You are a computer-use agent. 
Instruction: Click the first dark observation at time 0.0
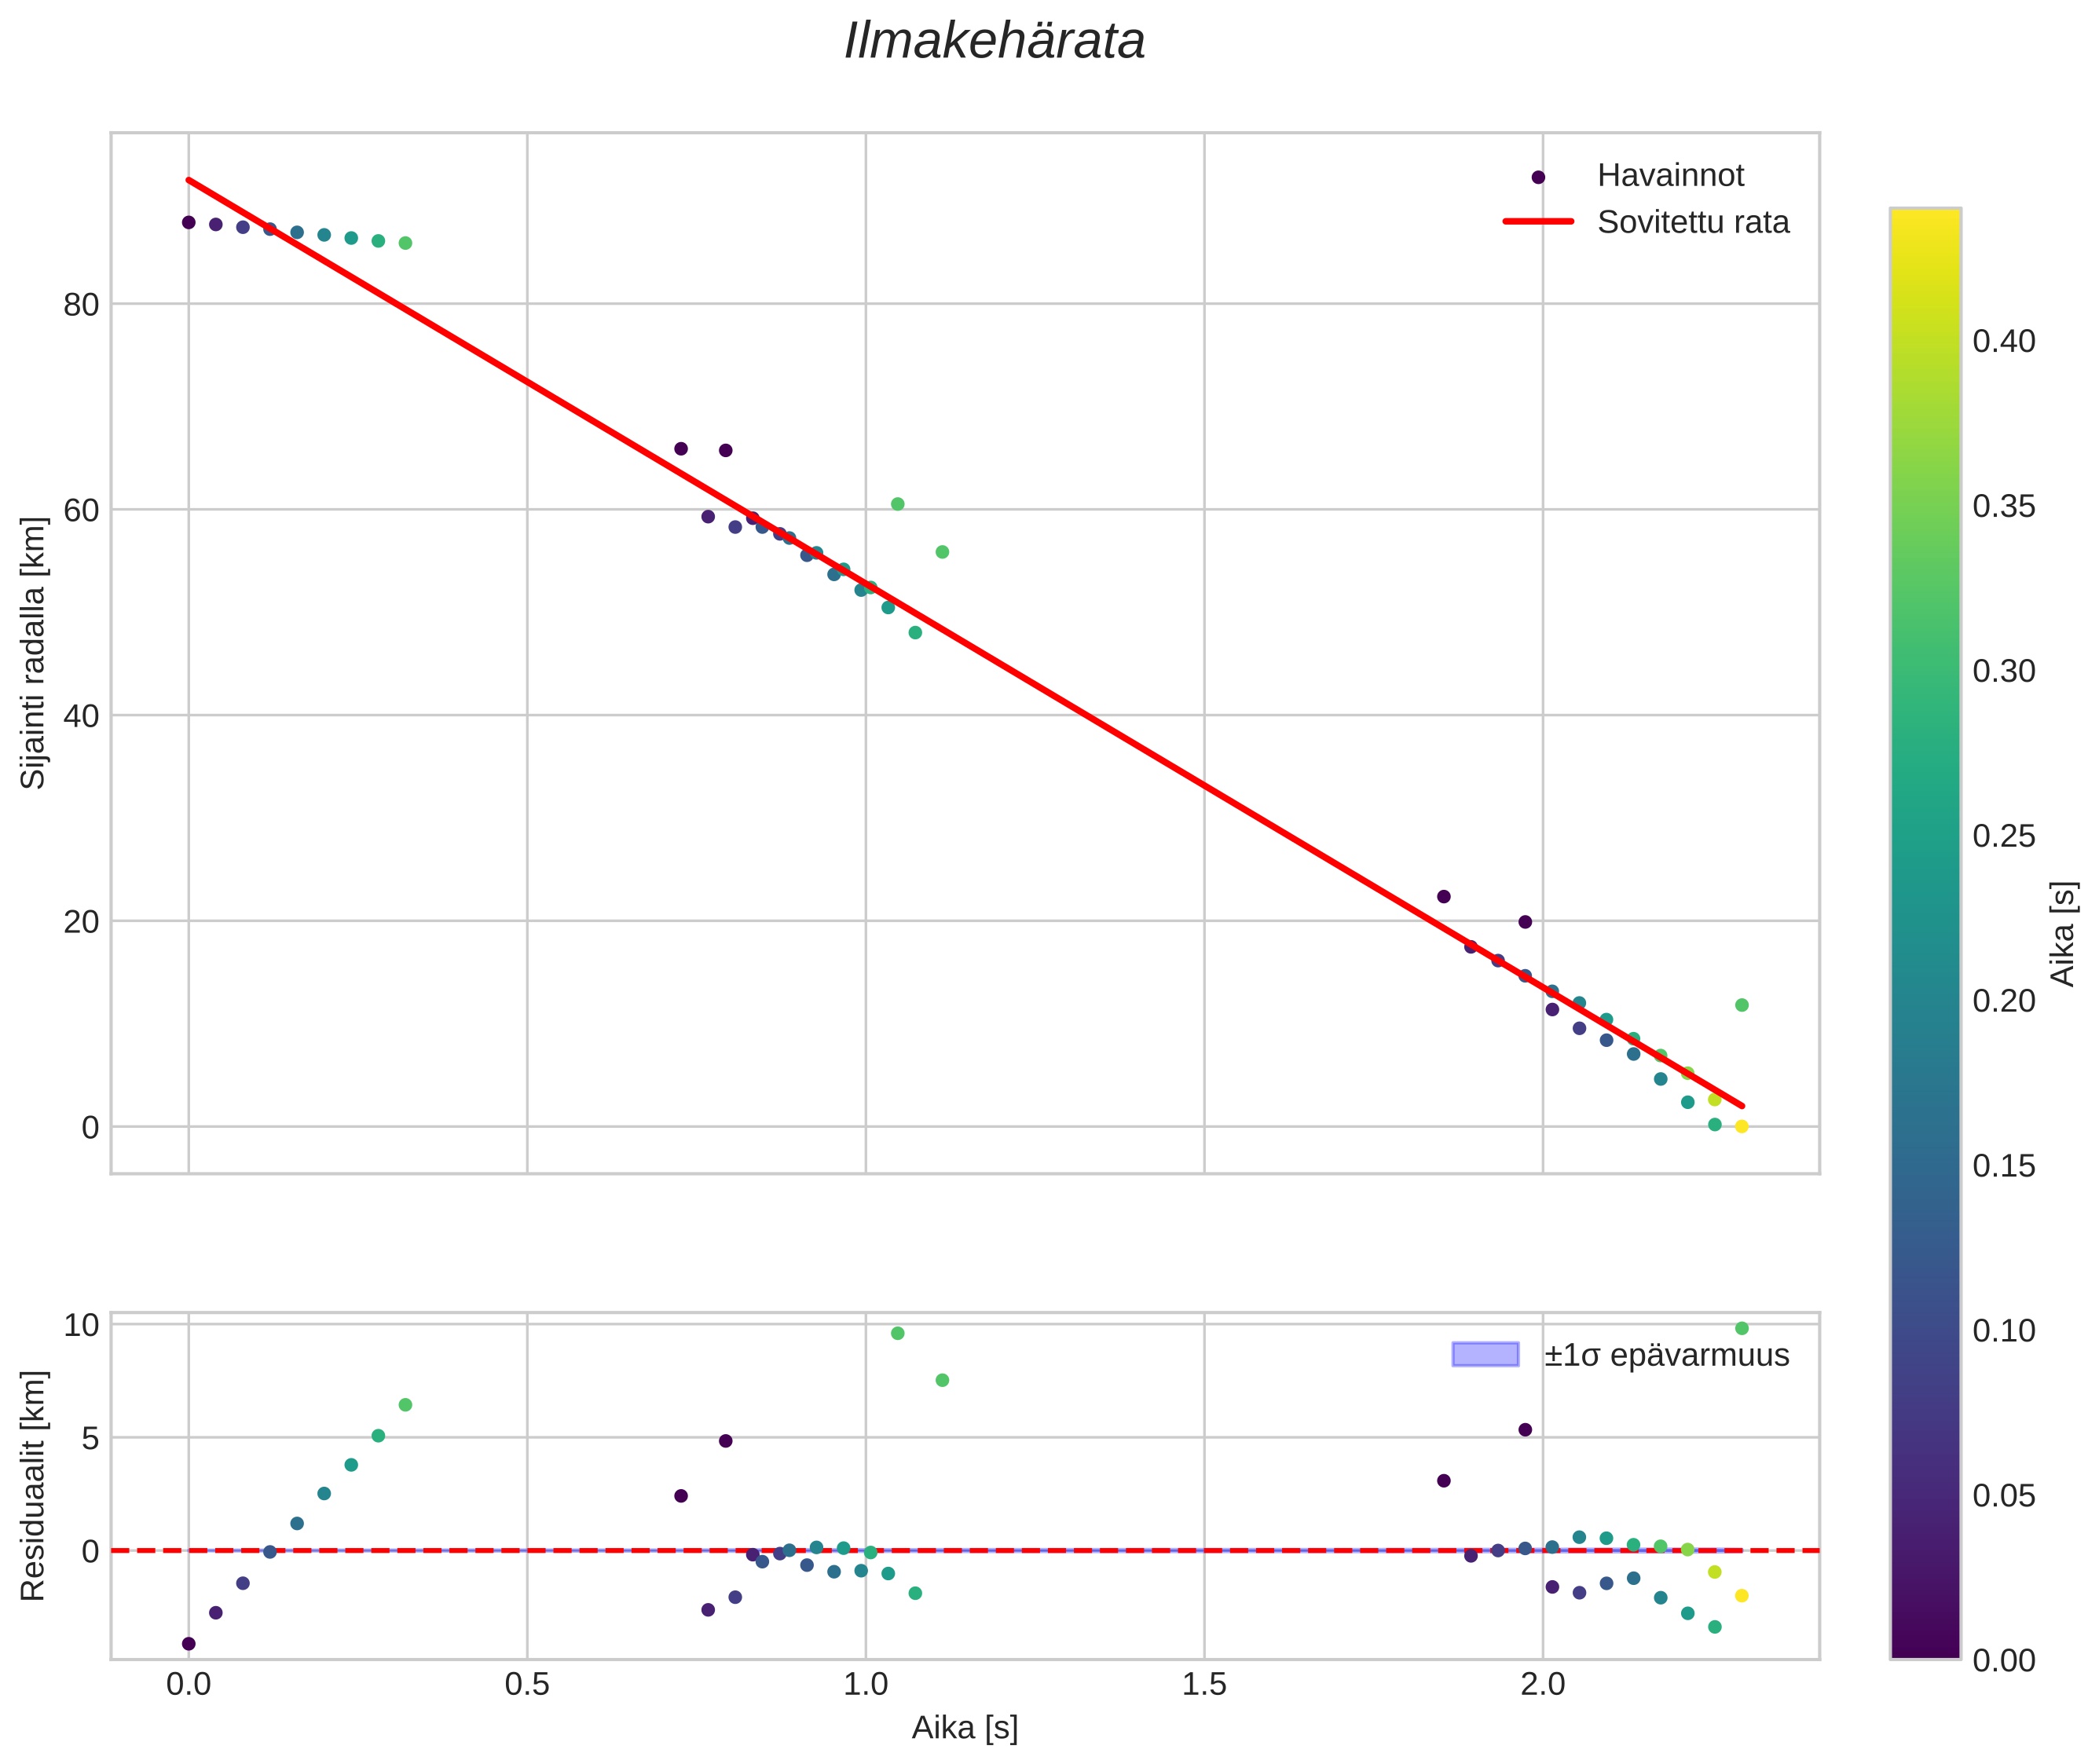(x=188, y=222)
